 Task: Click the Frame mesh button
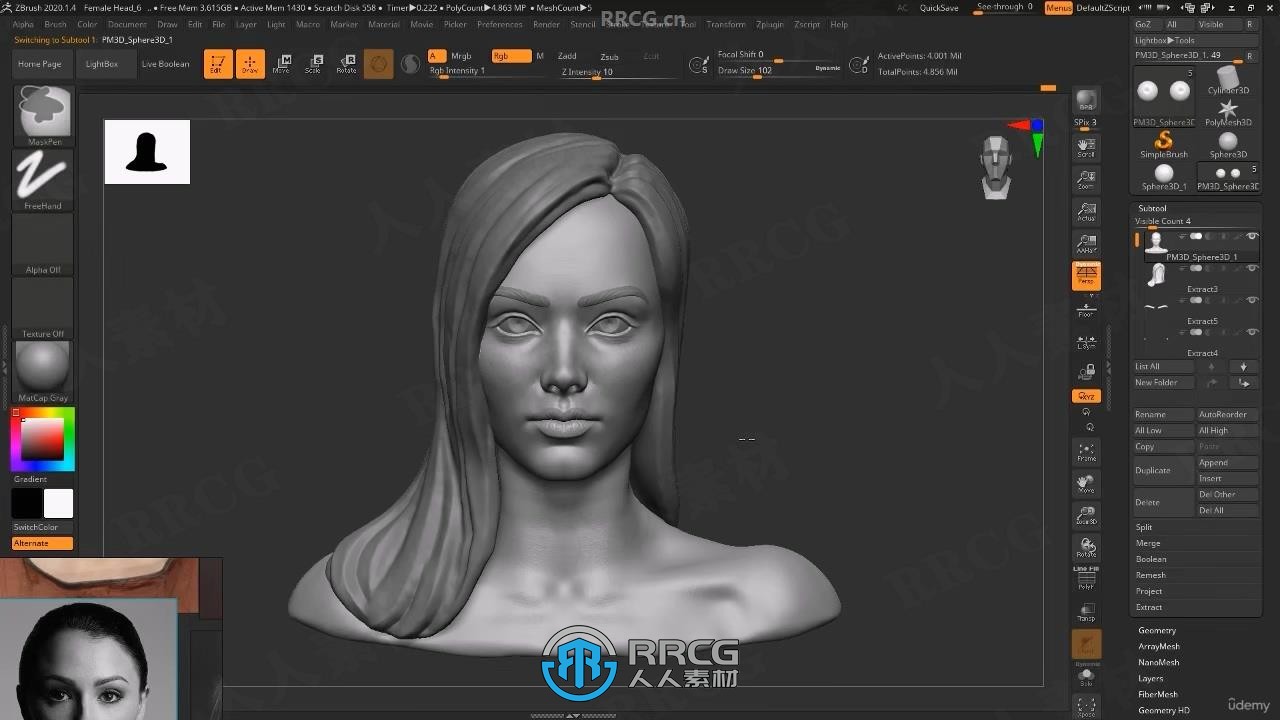[1086, 452]
